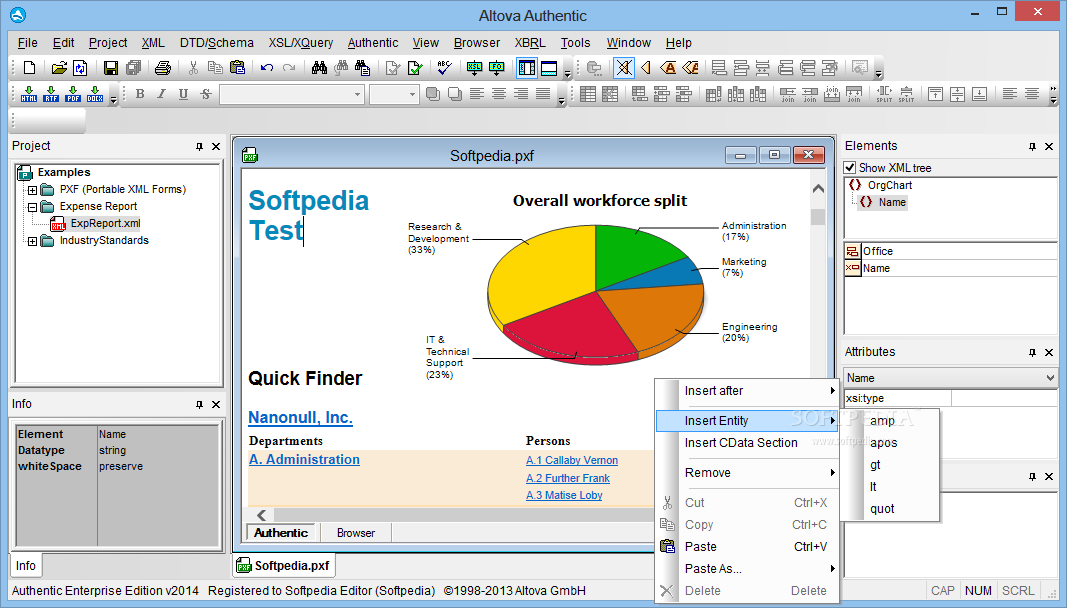Open the Remove submenu

point(746,473)
